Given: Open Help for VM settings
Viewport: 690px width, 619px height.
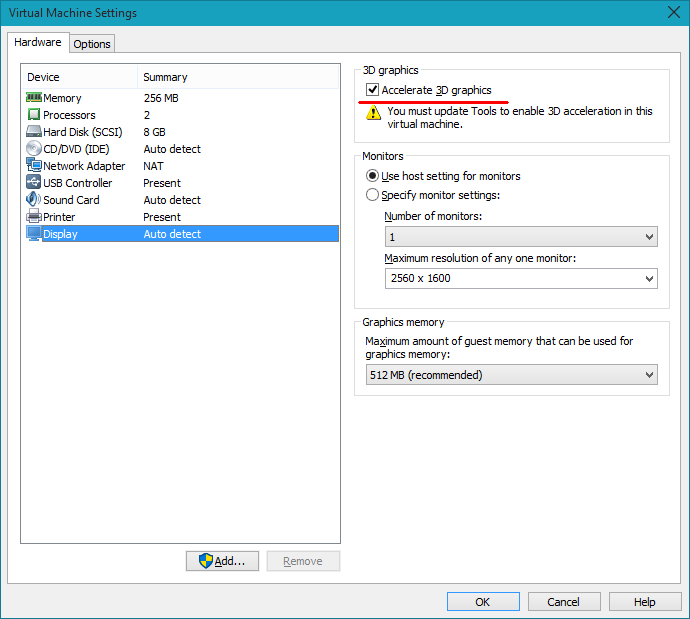Looking at the screenshot, I should 645,601.
